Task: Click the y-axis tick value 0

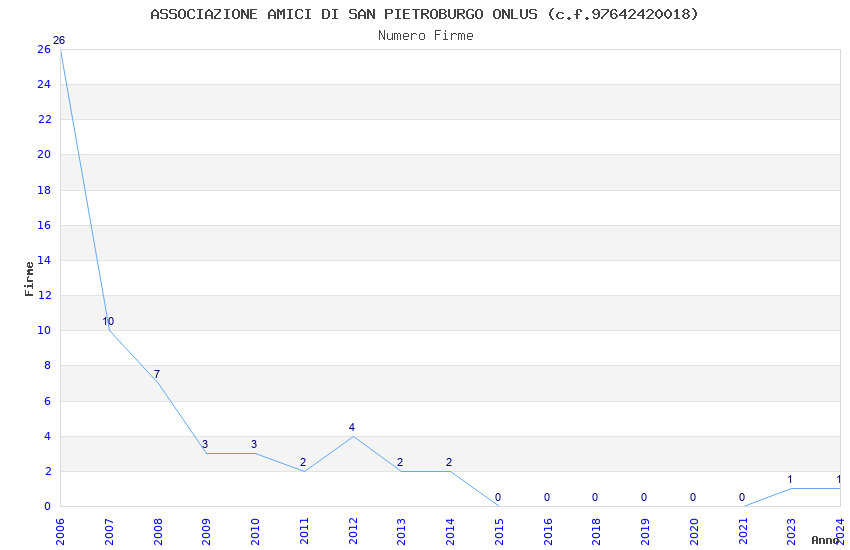Action: point(47,506)
